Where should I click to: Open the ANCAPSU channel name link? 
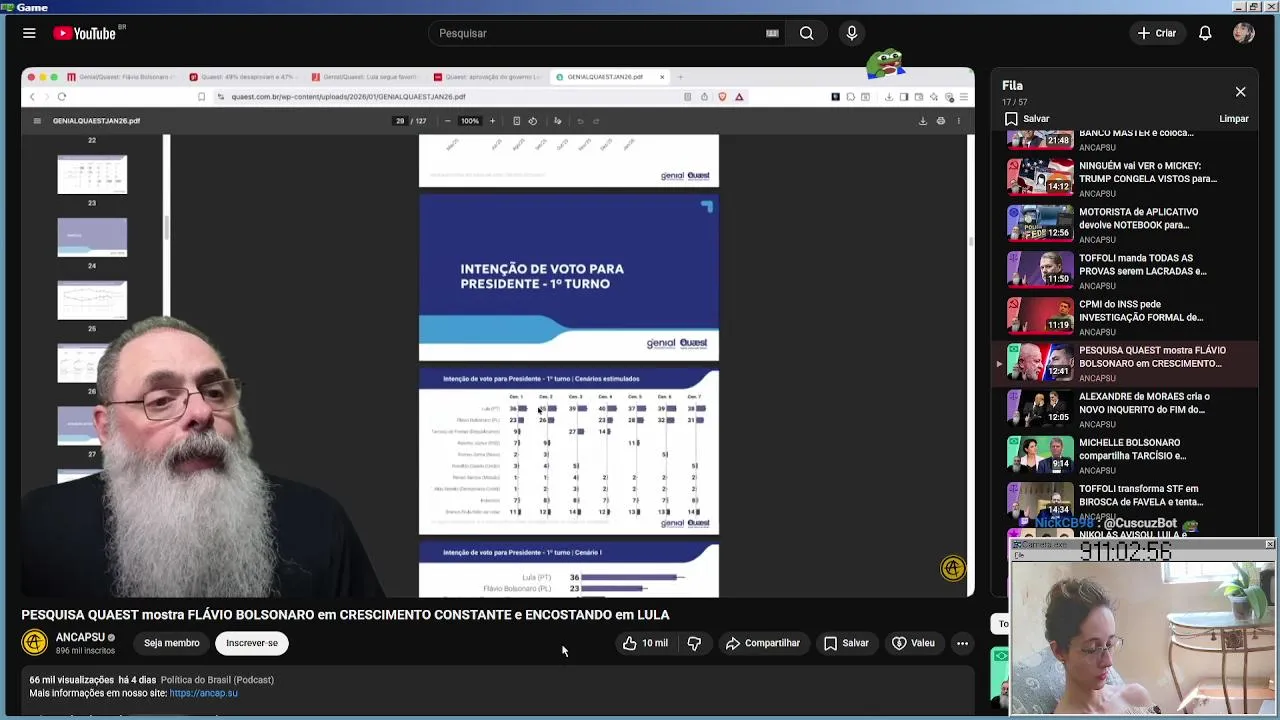coord(80,637)
